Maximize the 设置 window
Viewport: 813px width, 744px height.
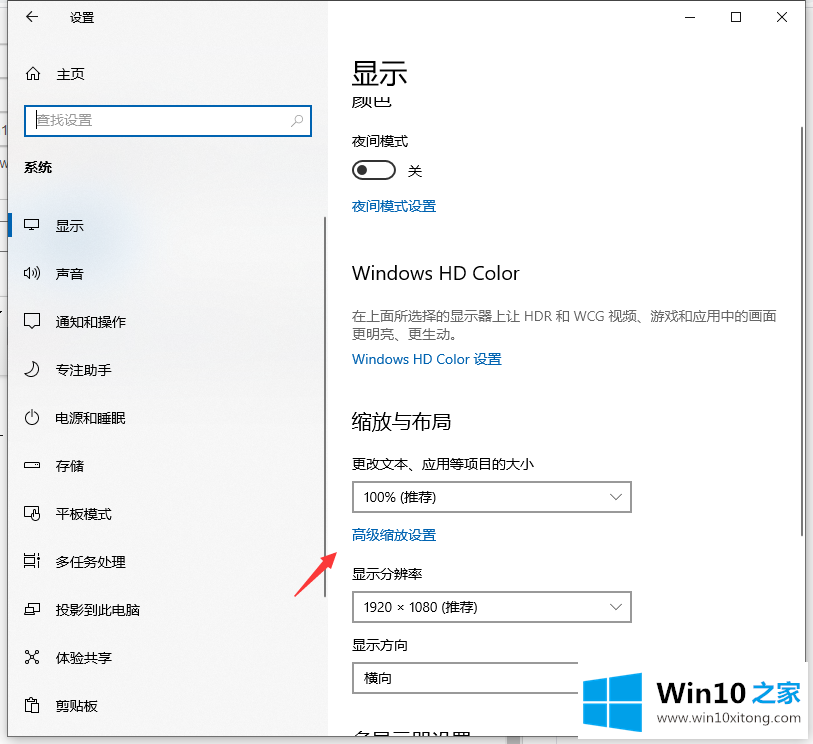736,17
